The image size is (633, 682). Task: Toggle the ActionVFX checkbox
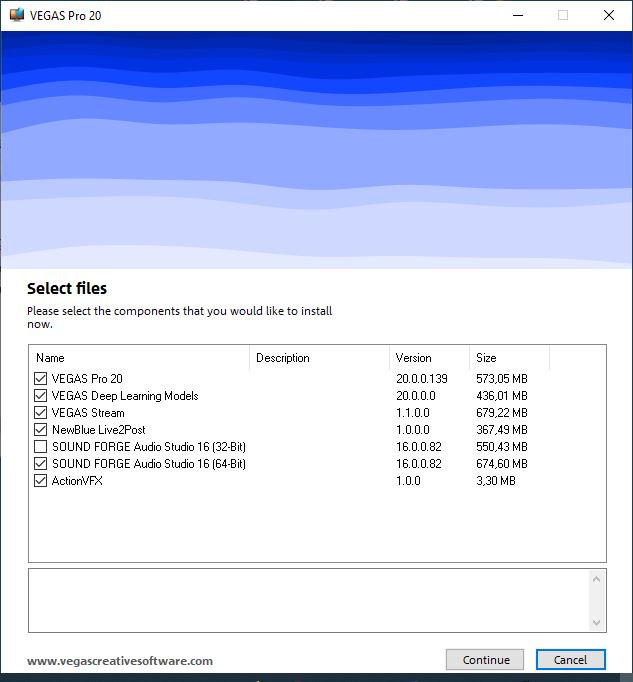point(40,481)
